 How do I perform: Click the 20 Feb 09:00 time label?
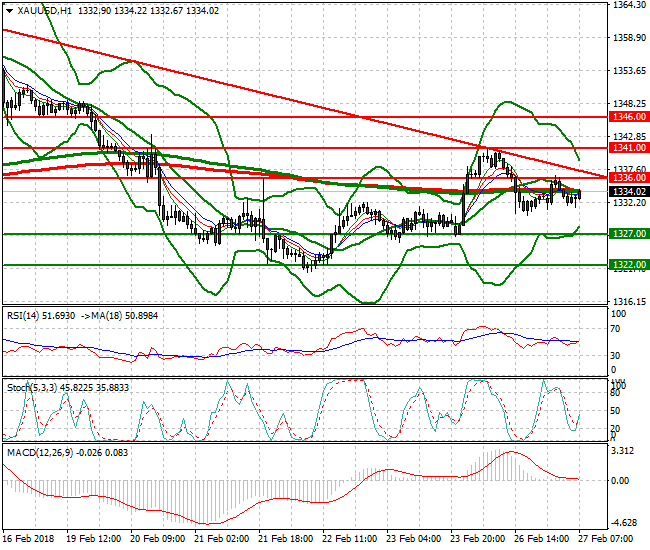(158, 539)
